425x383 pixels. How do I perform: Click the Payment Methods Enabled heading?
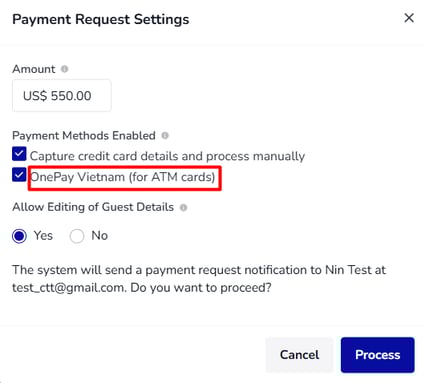(84, 136)
